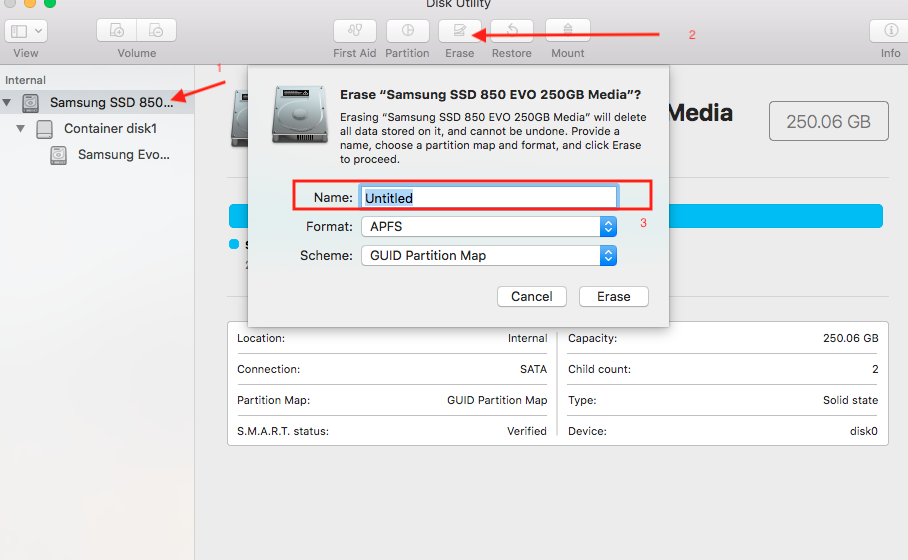The width and height of the screenshot is (908, 560).
Task: Click the Type value Solid state
Action: click(850, 400)
